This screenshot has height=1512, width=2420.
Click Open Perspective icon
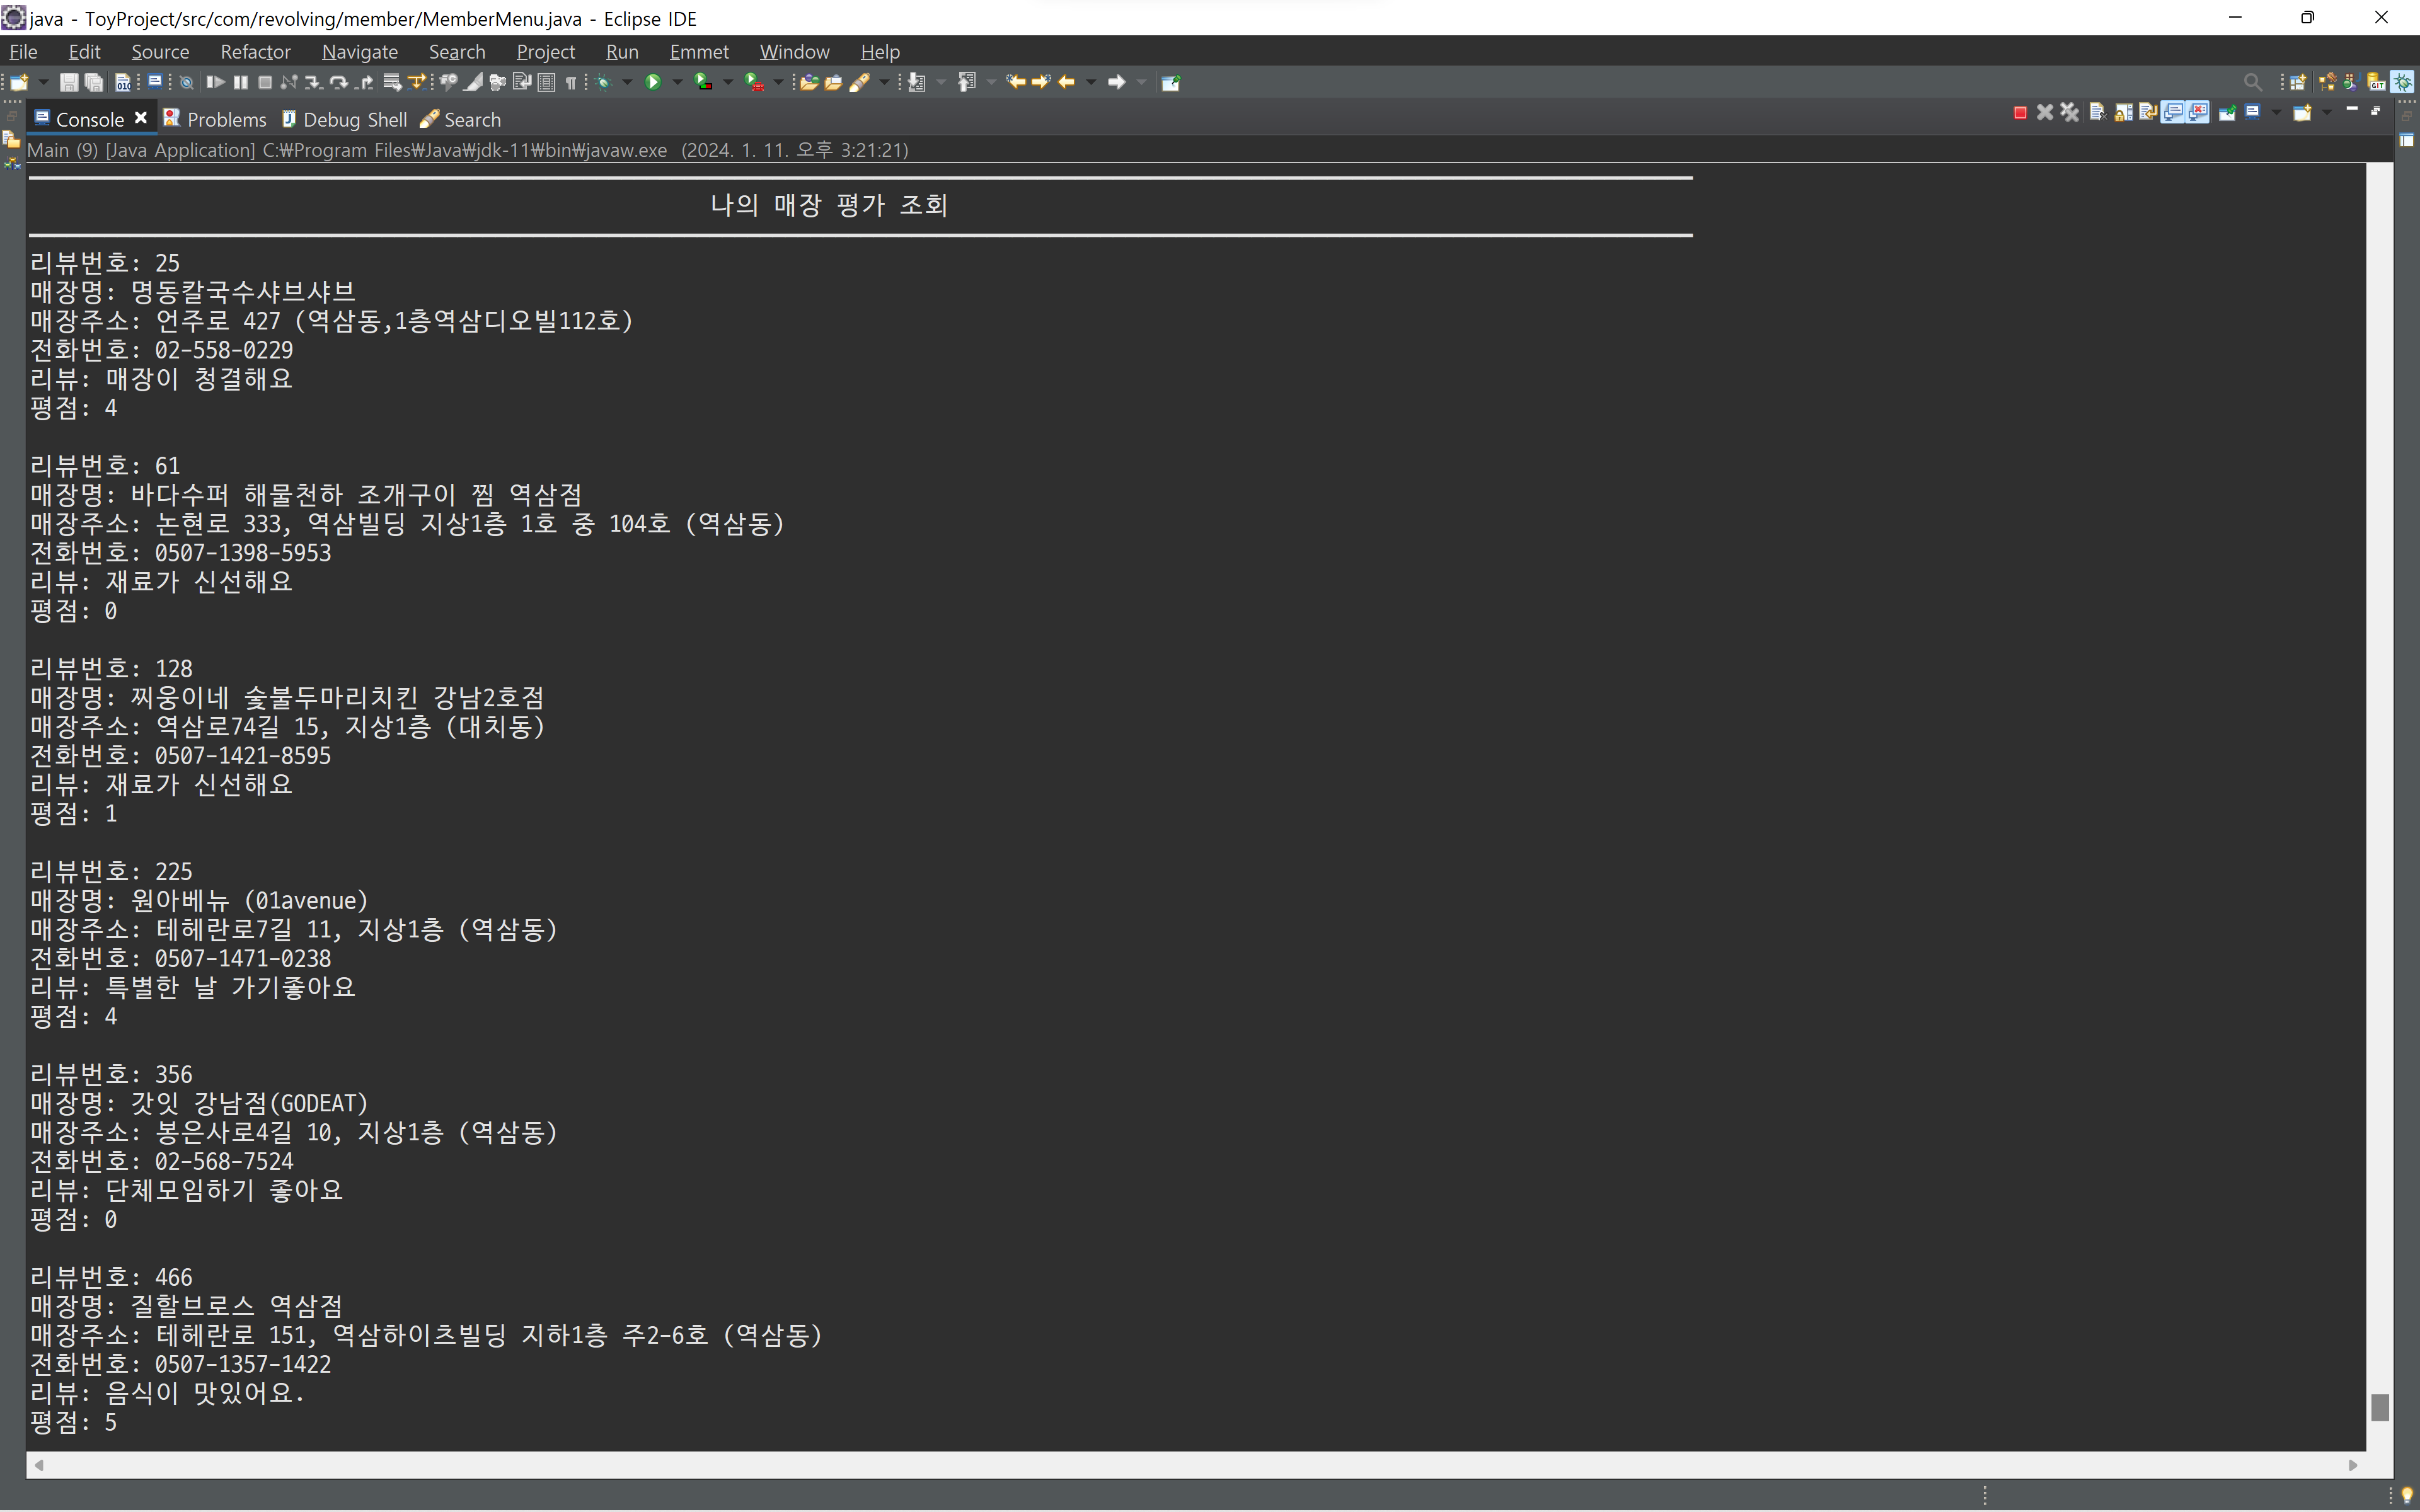coord(2298,82)
